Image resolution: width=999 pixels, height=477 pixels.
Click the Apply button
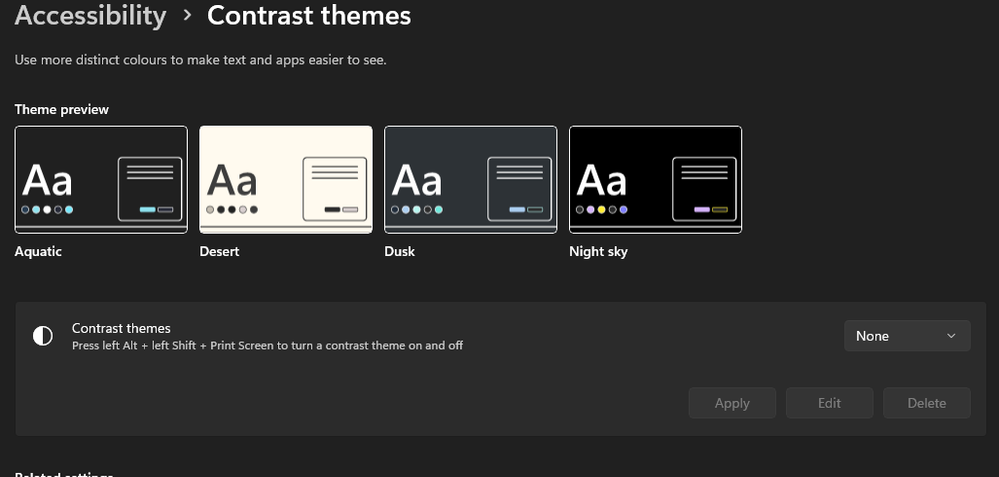coord(732,403)
